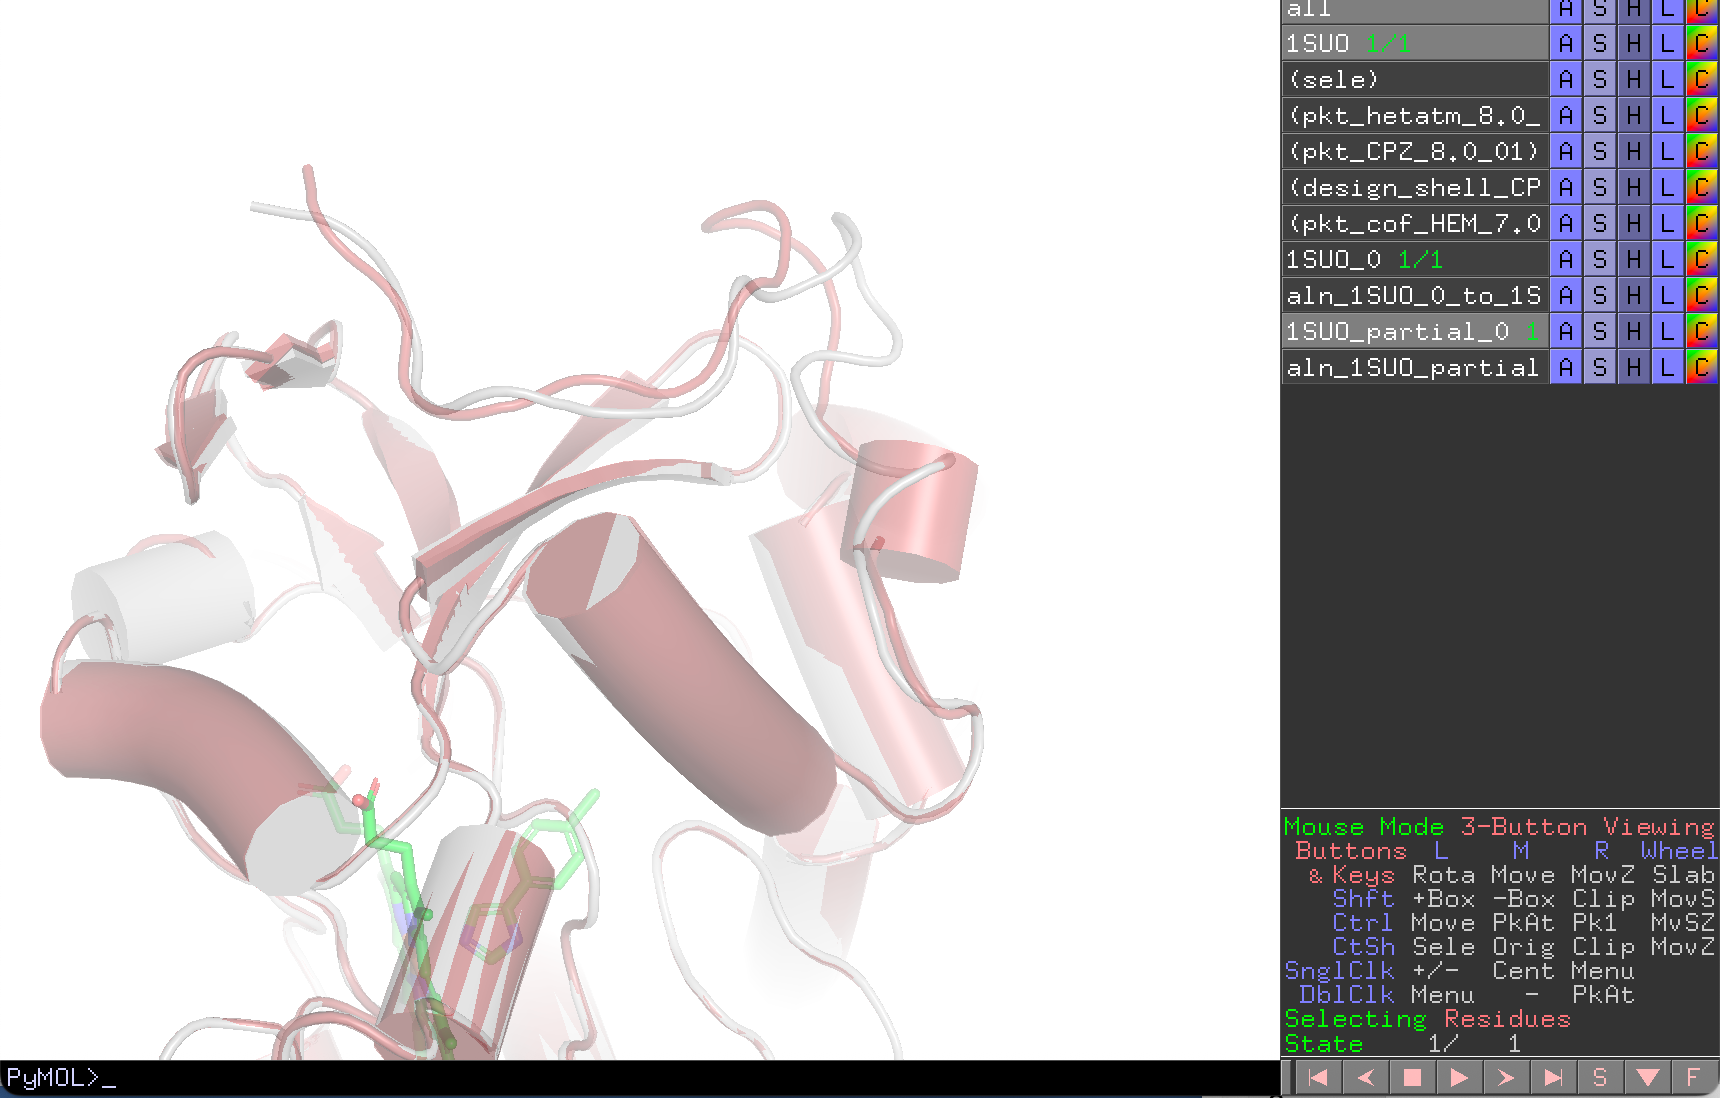This screenshot has height=1098, width=1720.
Task: Open Action menu for aln_1SU0_partial
Action: point(1566,367)
